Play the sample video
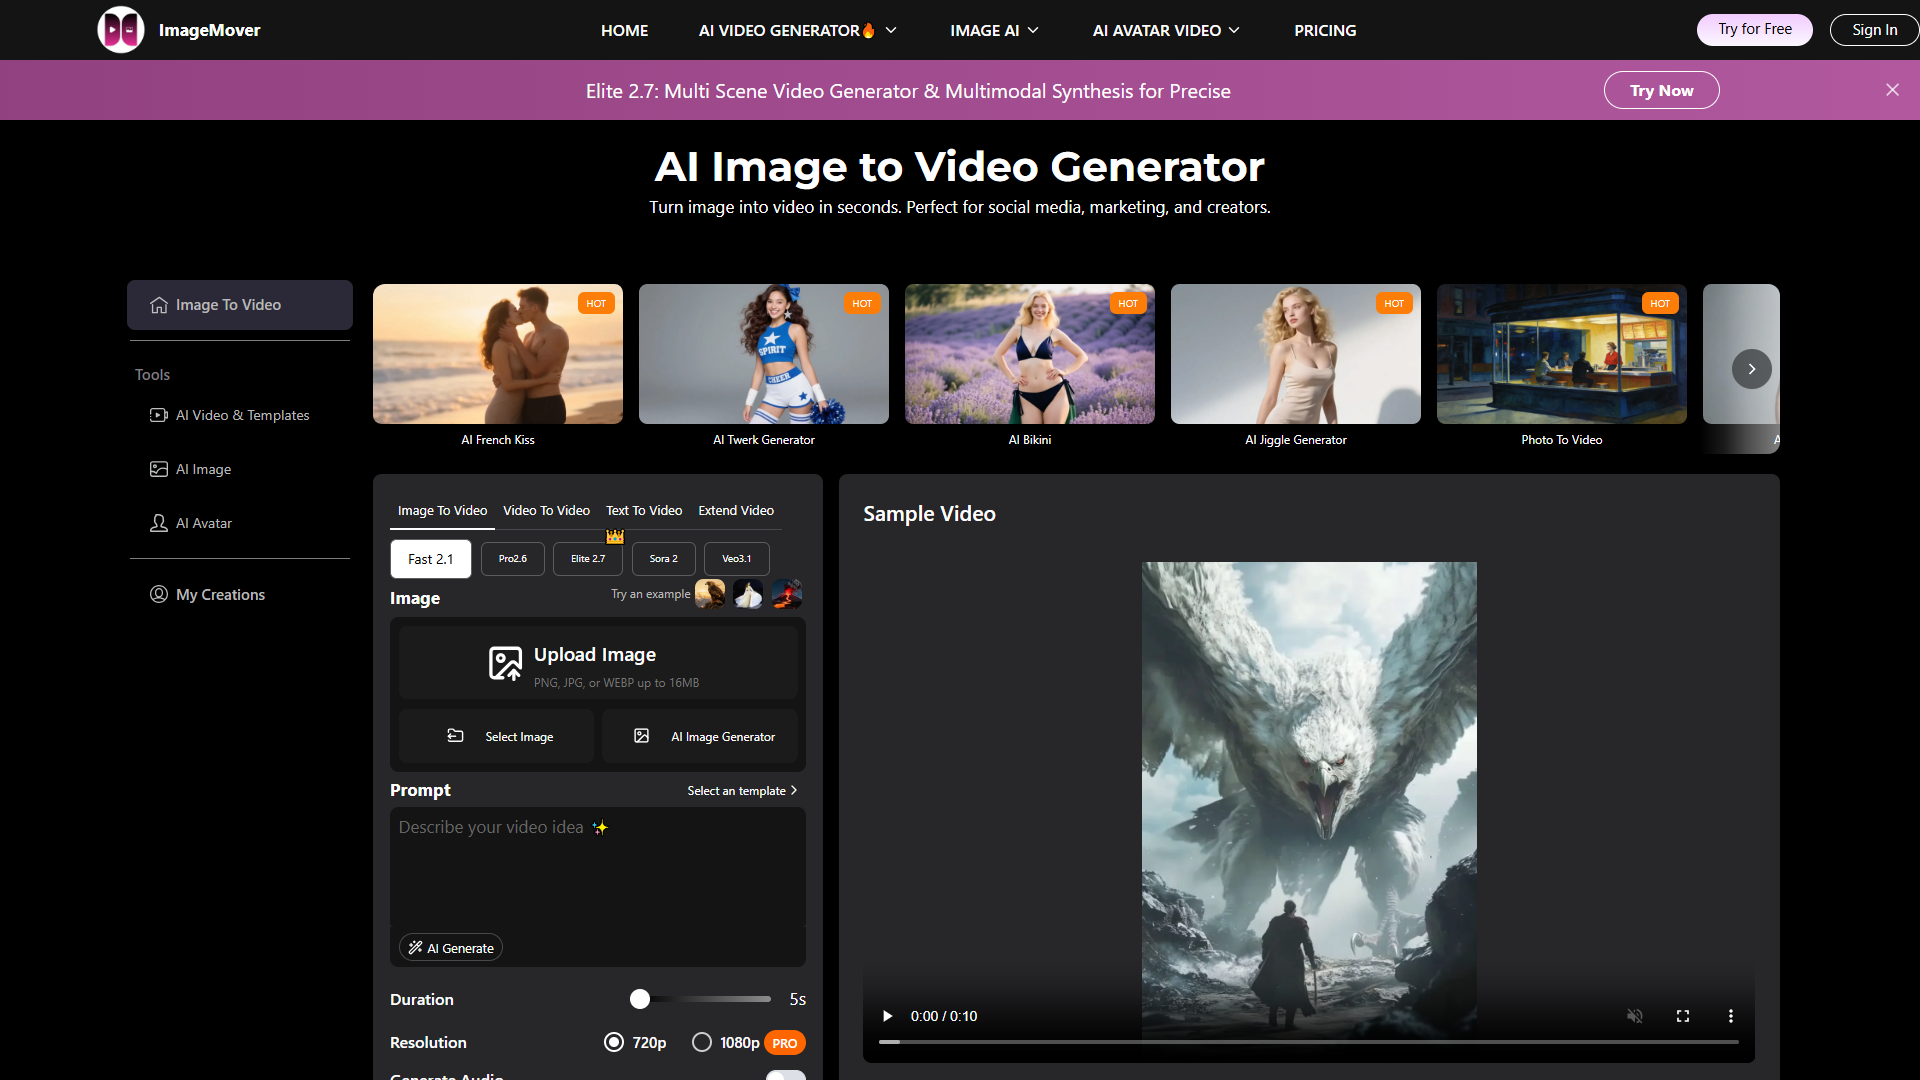This screenshot has height=1080, width=1920. [887, 1016]
